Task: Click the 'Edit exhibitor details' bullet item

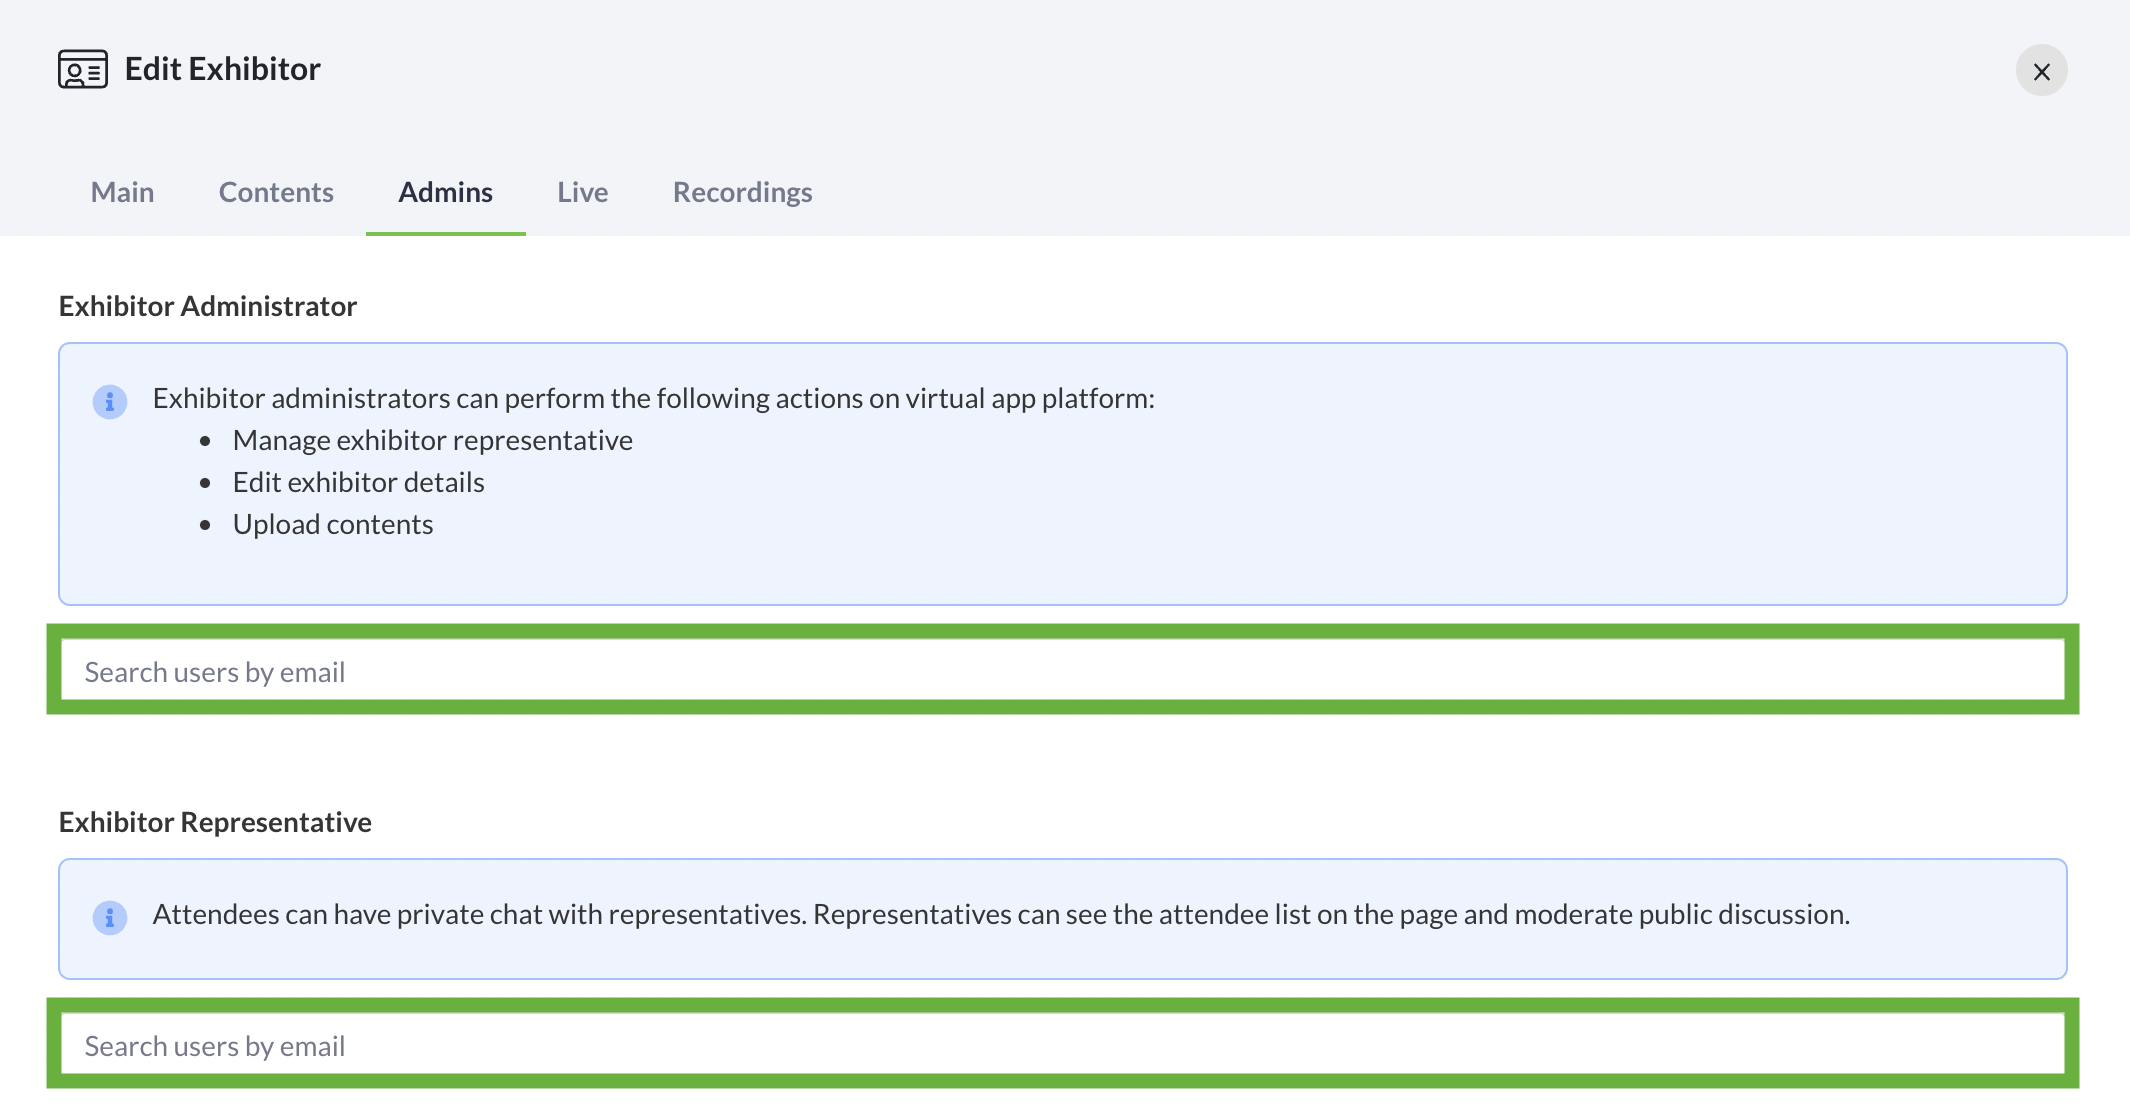Action: [358, 483]
